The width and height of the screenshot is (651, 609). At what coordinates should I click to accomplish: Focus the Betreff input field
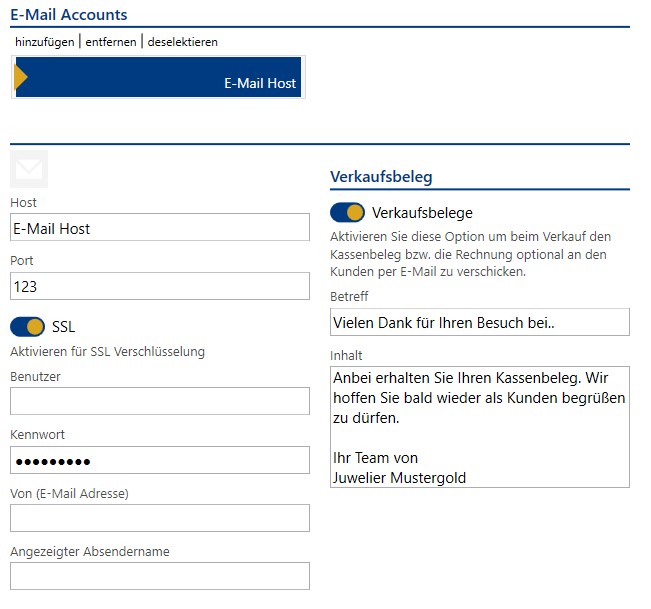[x=480, y=322]
